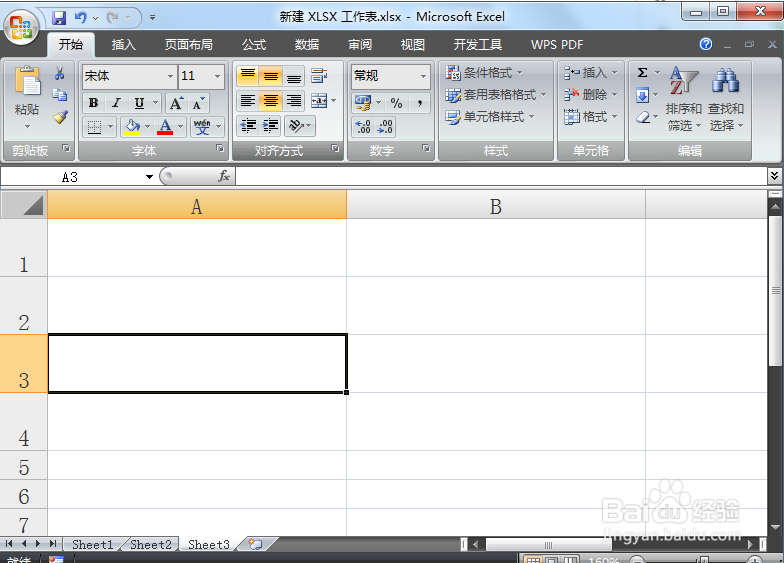Toggle wrap text icon
784x563 pixels.
point(318,76)
